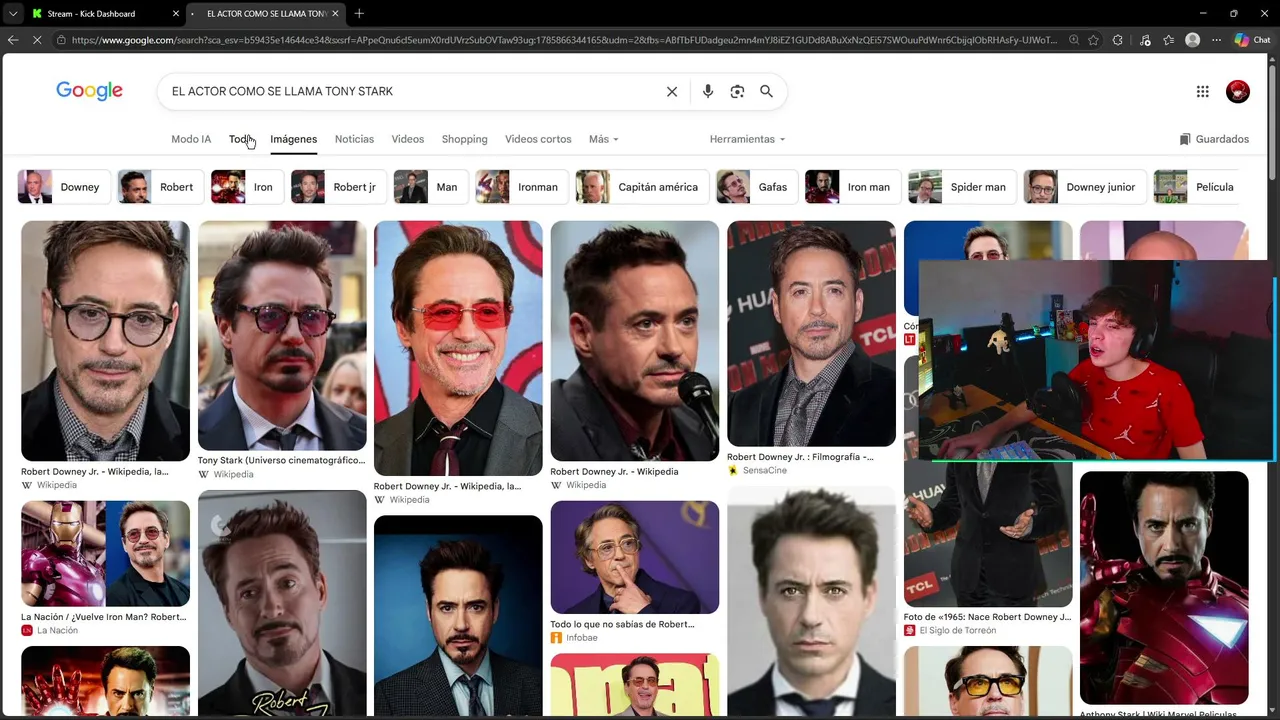Open the browser Extensions menu
The image size is (1280, 720).
point(1118,40)
